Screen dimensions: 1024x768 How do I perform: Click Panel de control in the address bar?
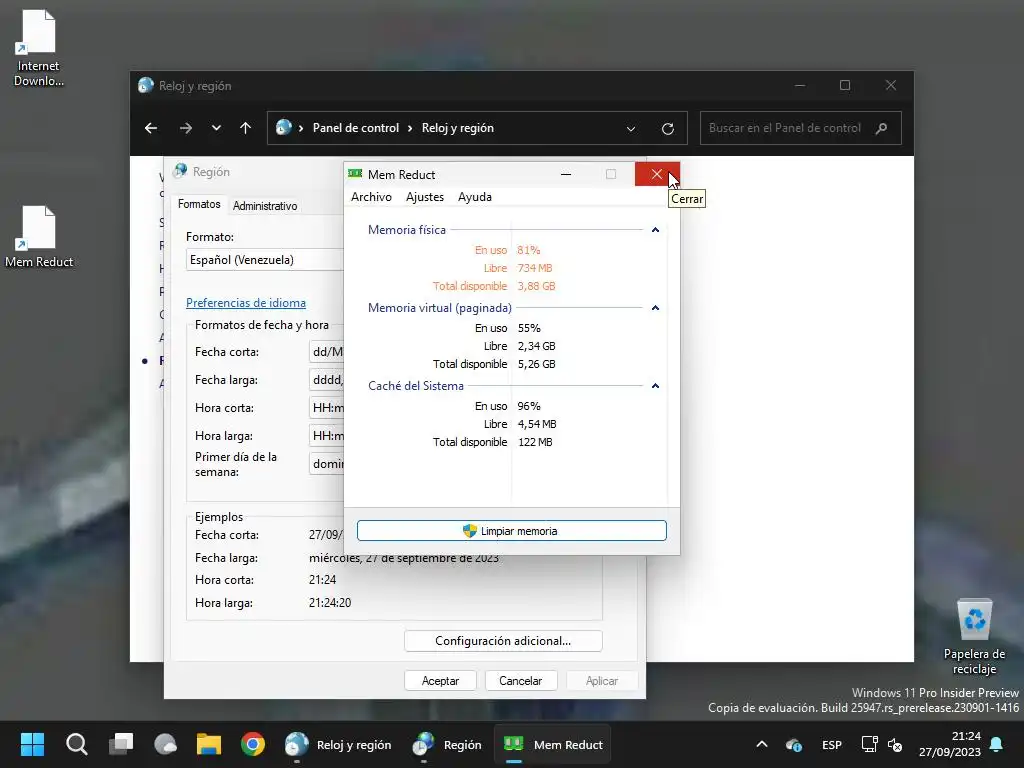(355, 128)
